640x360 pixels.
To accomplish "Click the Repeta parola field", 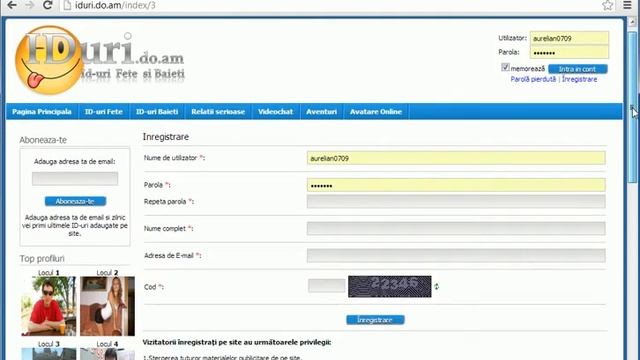I will 456,201.
